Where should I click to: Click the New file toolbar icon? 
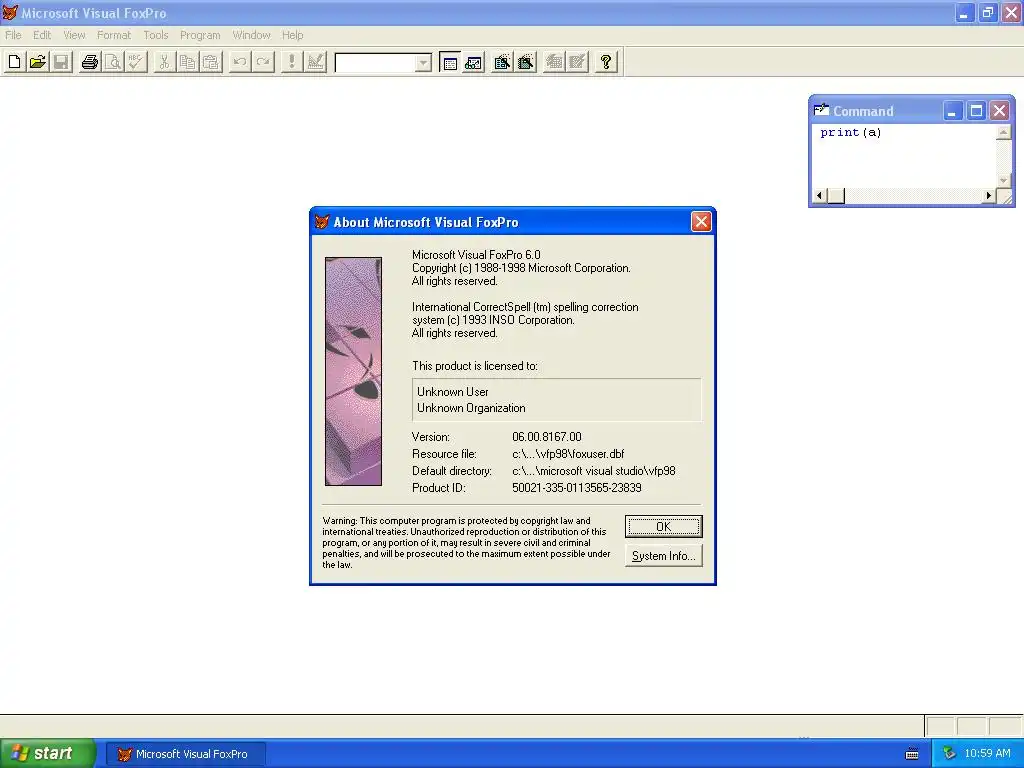pyautogui.click(x=14, y=62)
